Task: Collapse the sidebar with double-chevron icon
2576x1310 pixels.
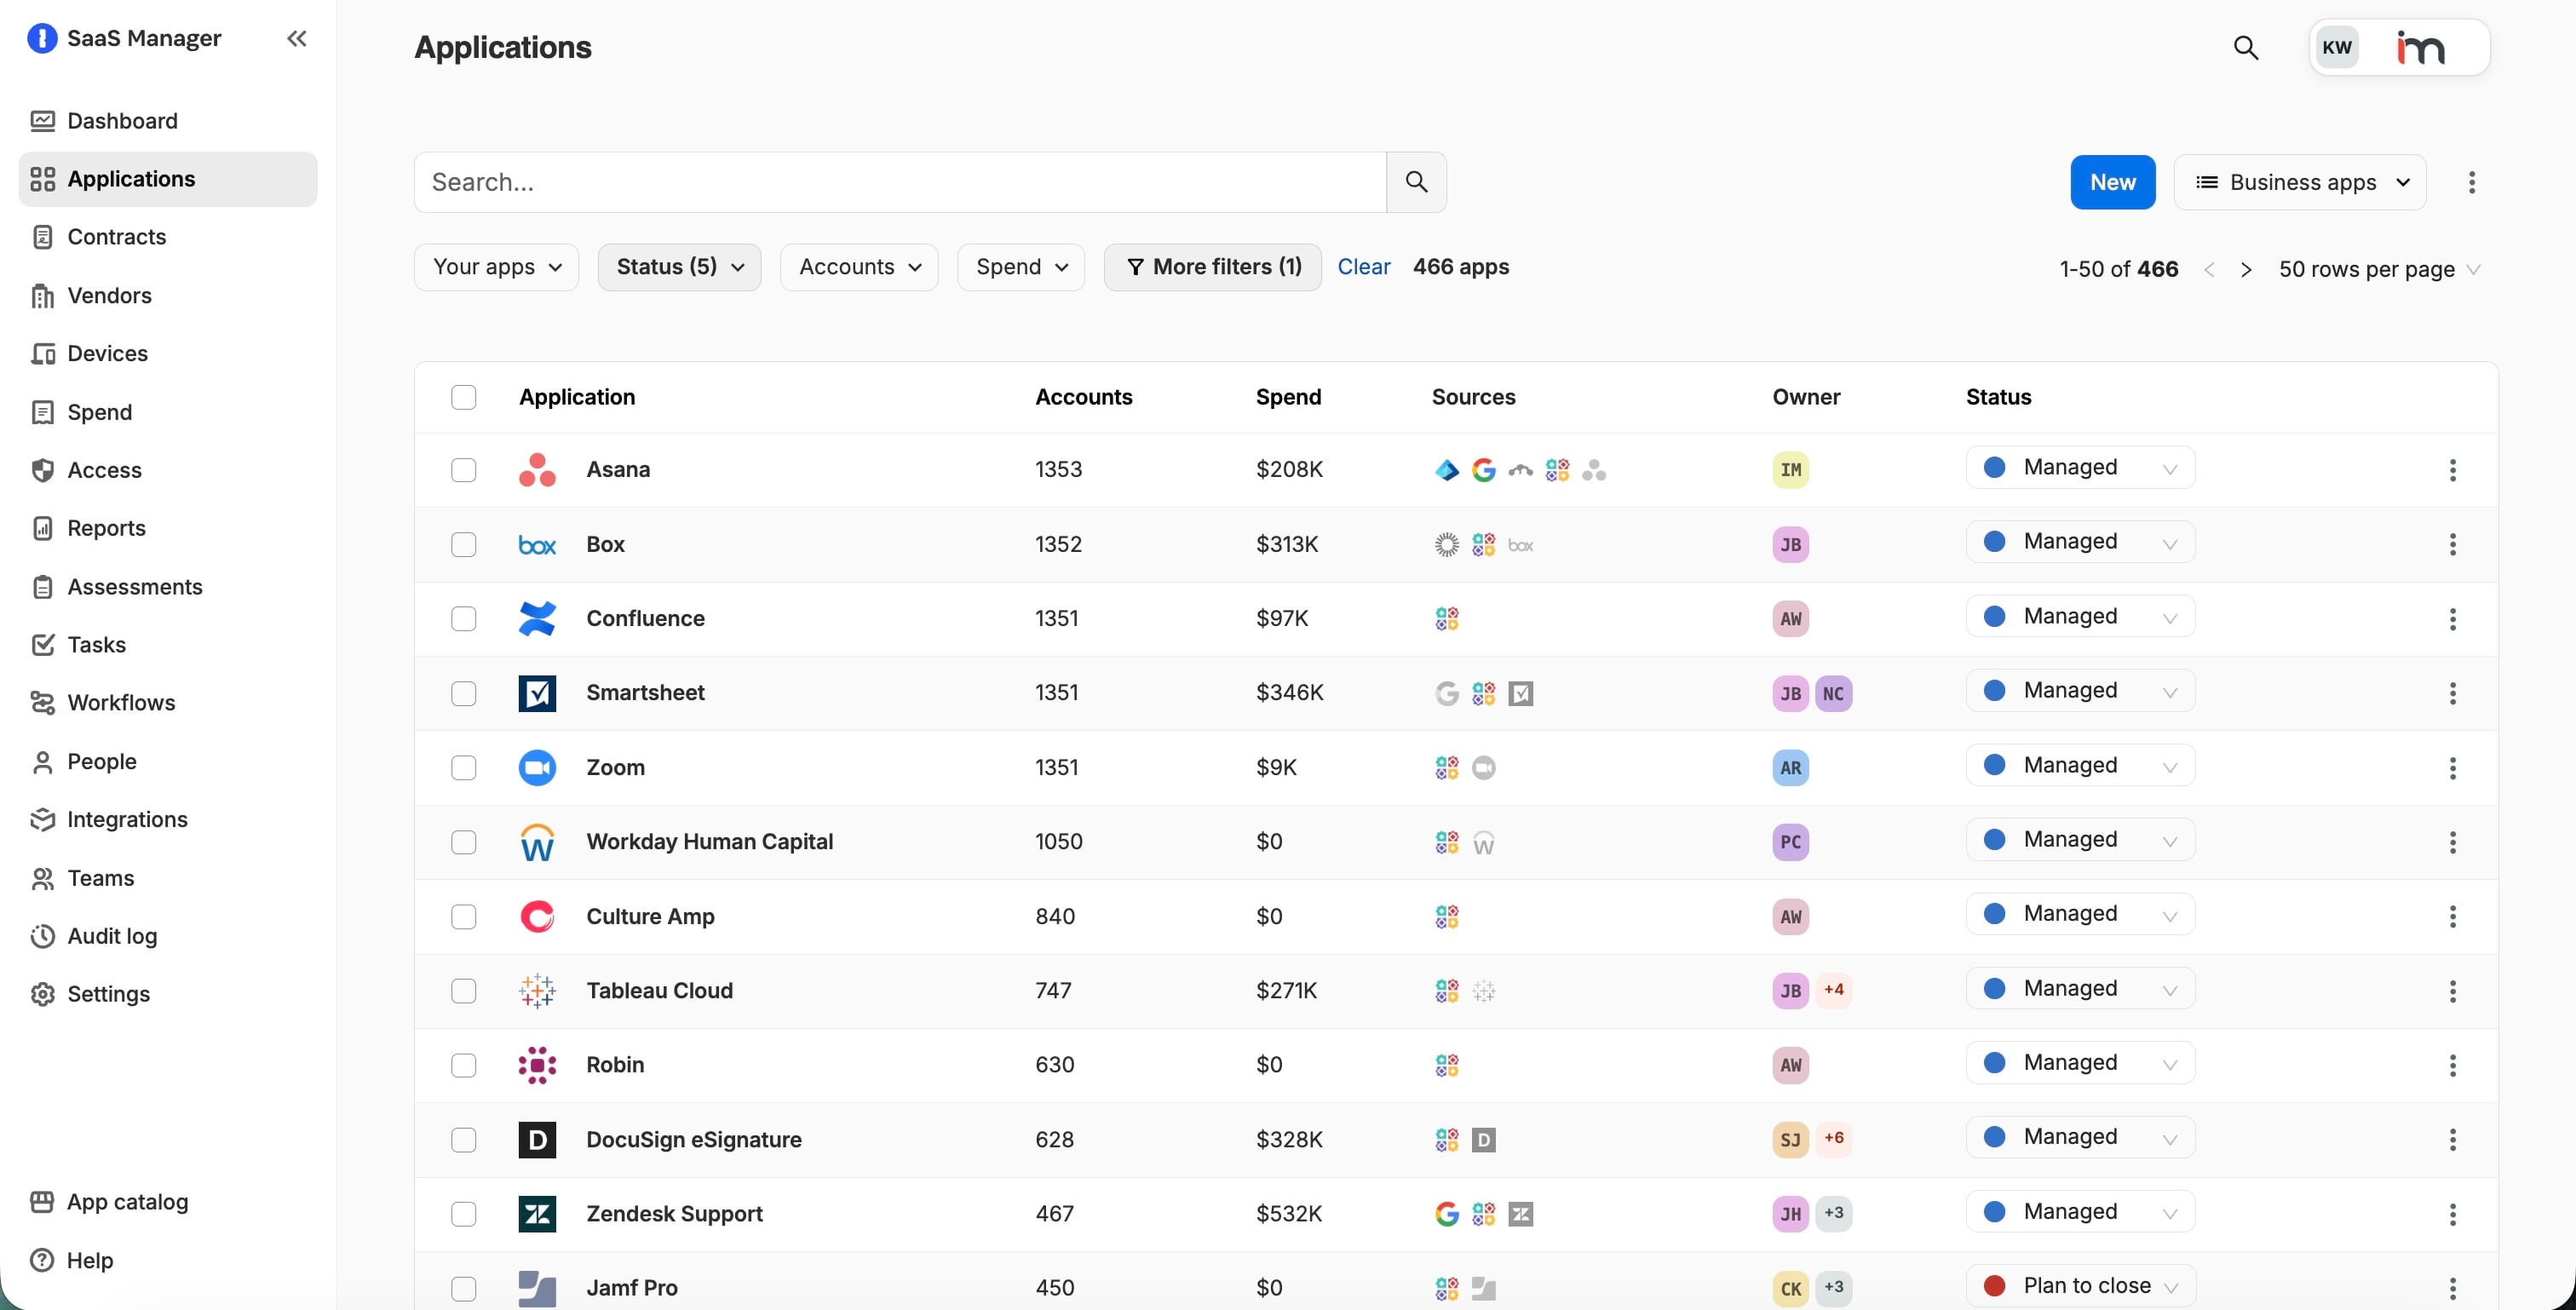Action: coord(296,38)
